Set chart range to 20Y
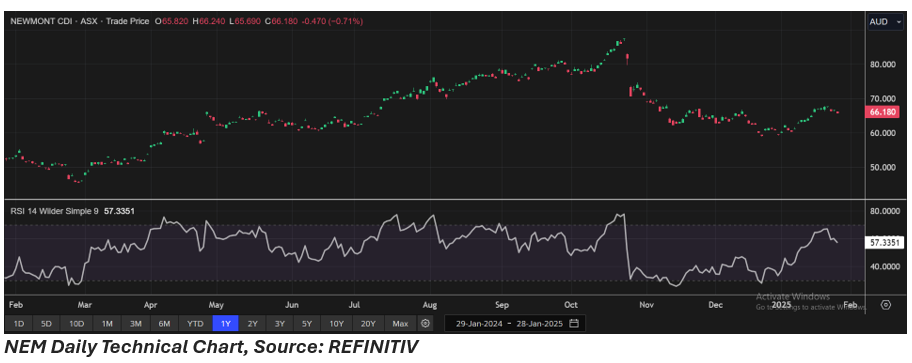The width and height of the screenshot is (912, 363). (x=368, y=323)
